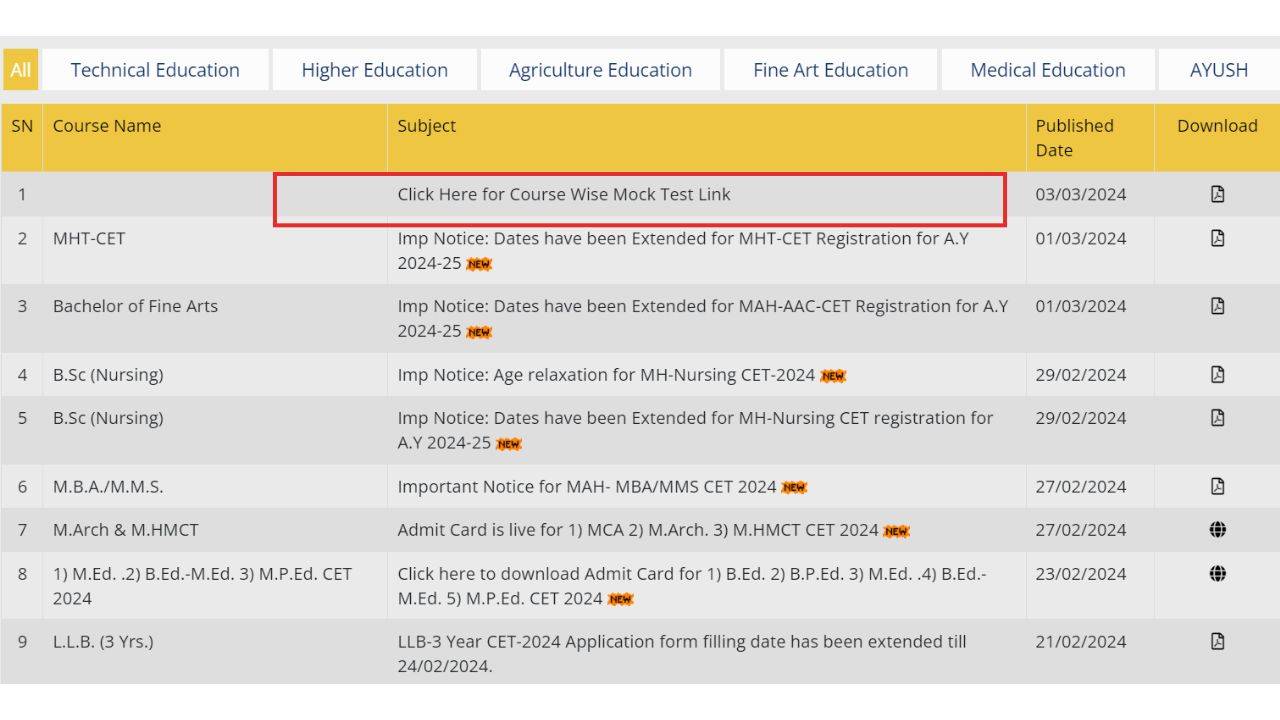
Task: Download PDF for LLB-3 Year extension notice
Action: [x=1216, y=641]
